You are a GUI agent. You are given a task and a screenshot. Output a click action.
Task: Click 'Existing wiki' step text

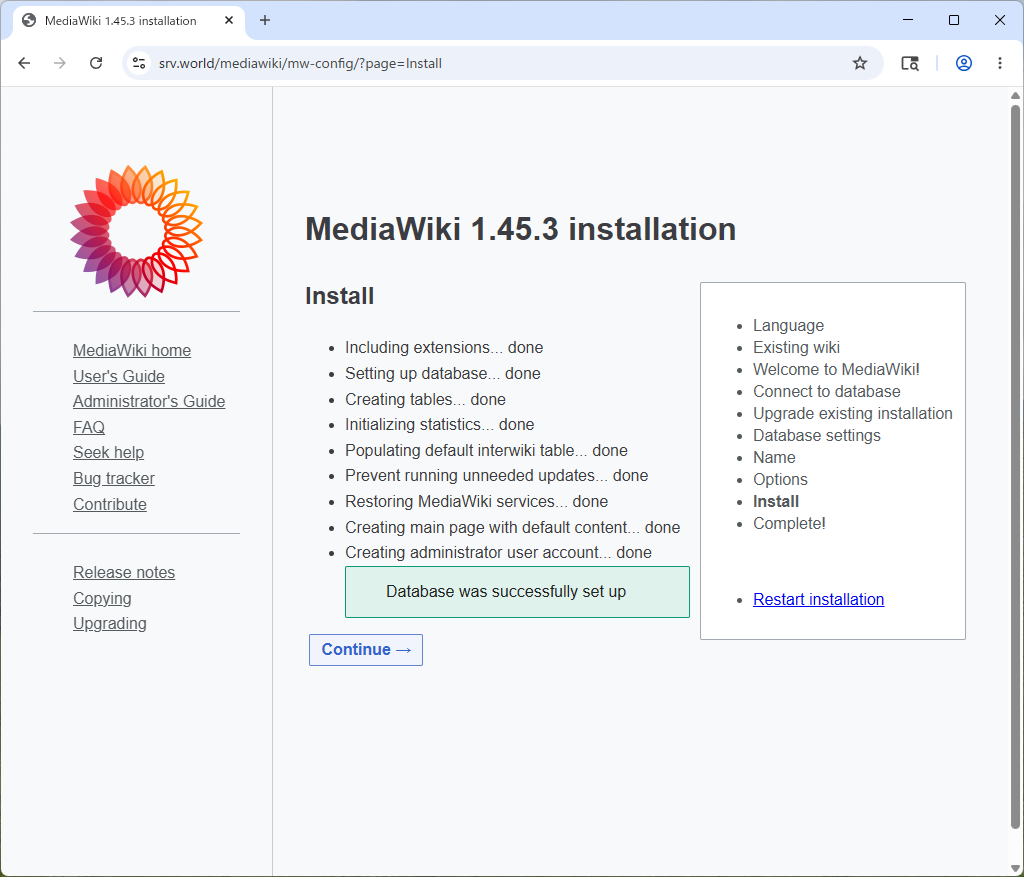pyautogui.click(x=796, y=347)
